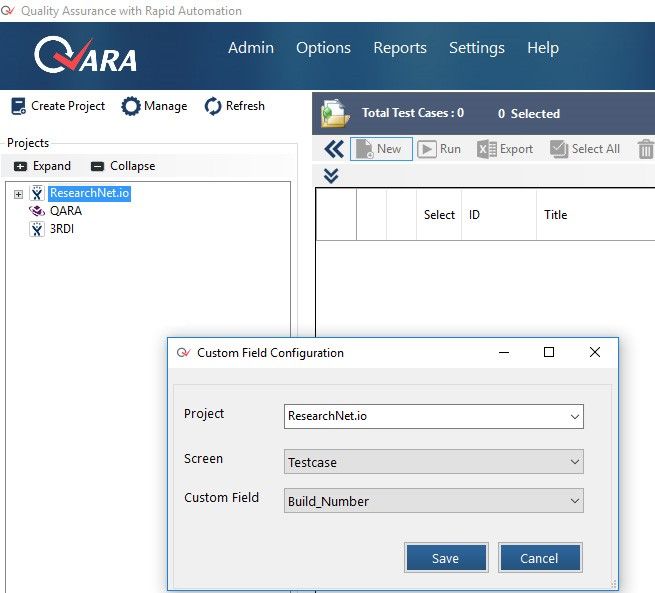The width and height of the screenshot is (655, 593).
Task: Expand filter with double down chevron
Action: click(331, 176)
